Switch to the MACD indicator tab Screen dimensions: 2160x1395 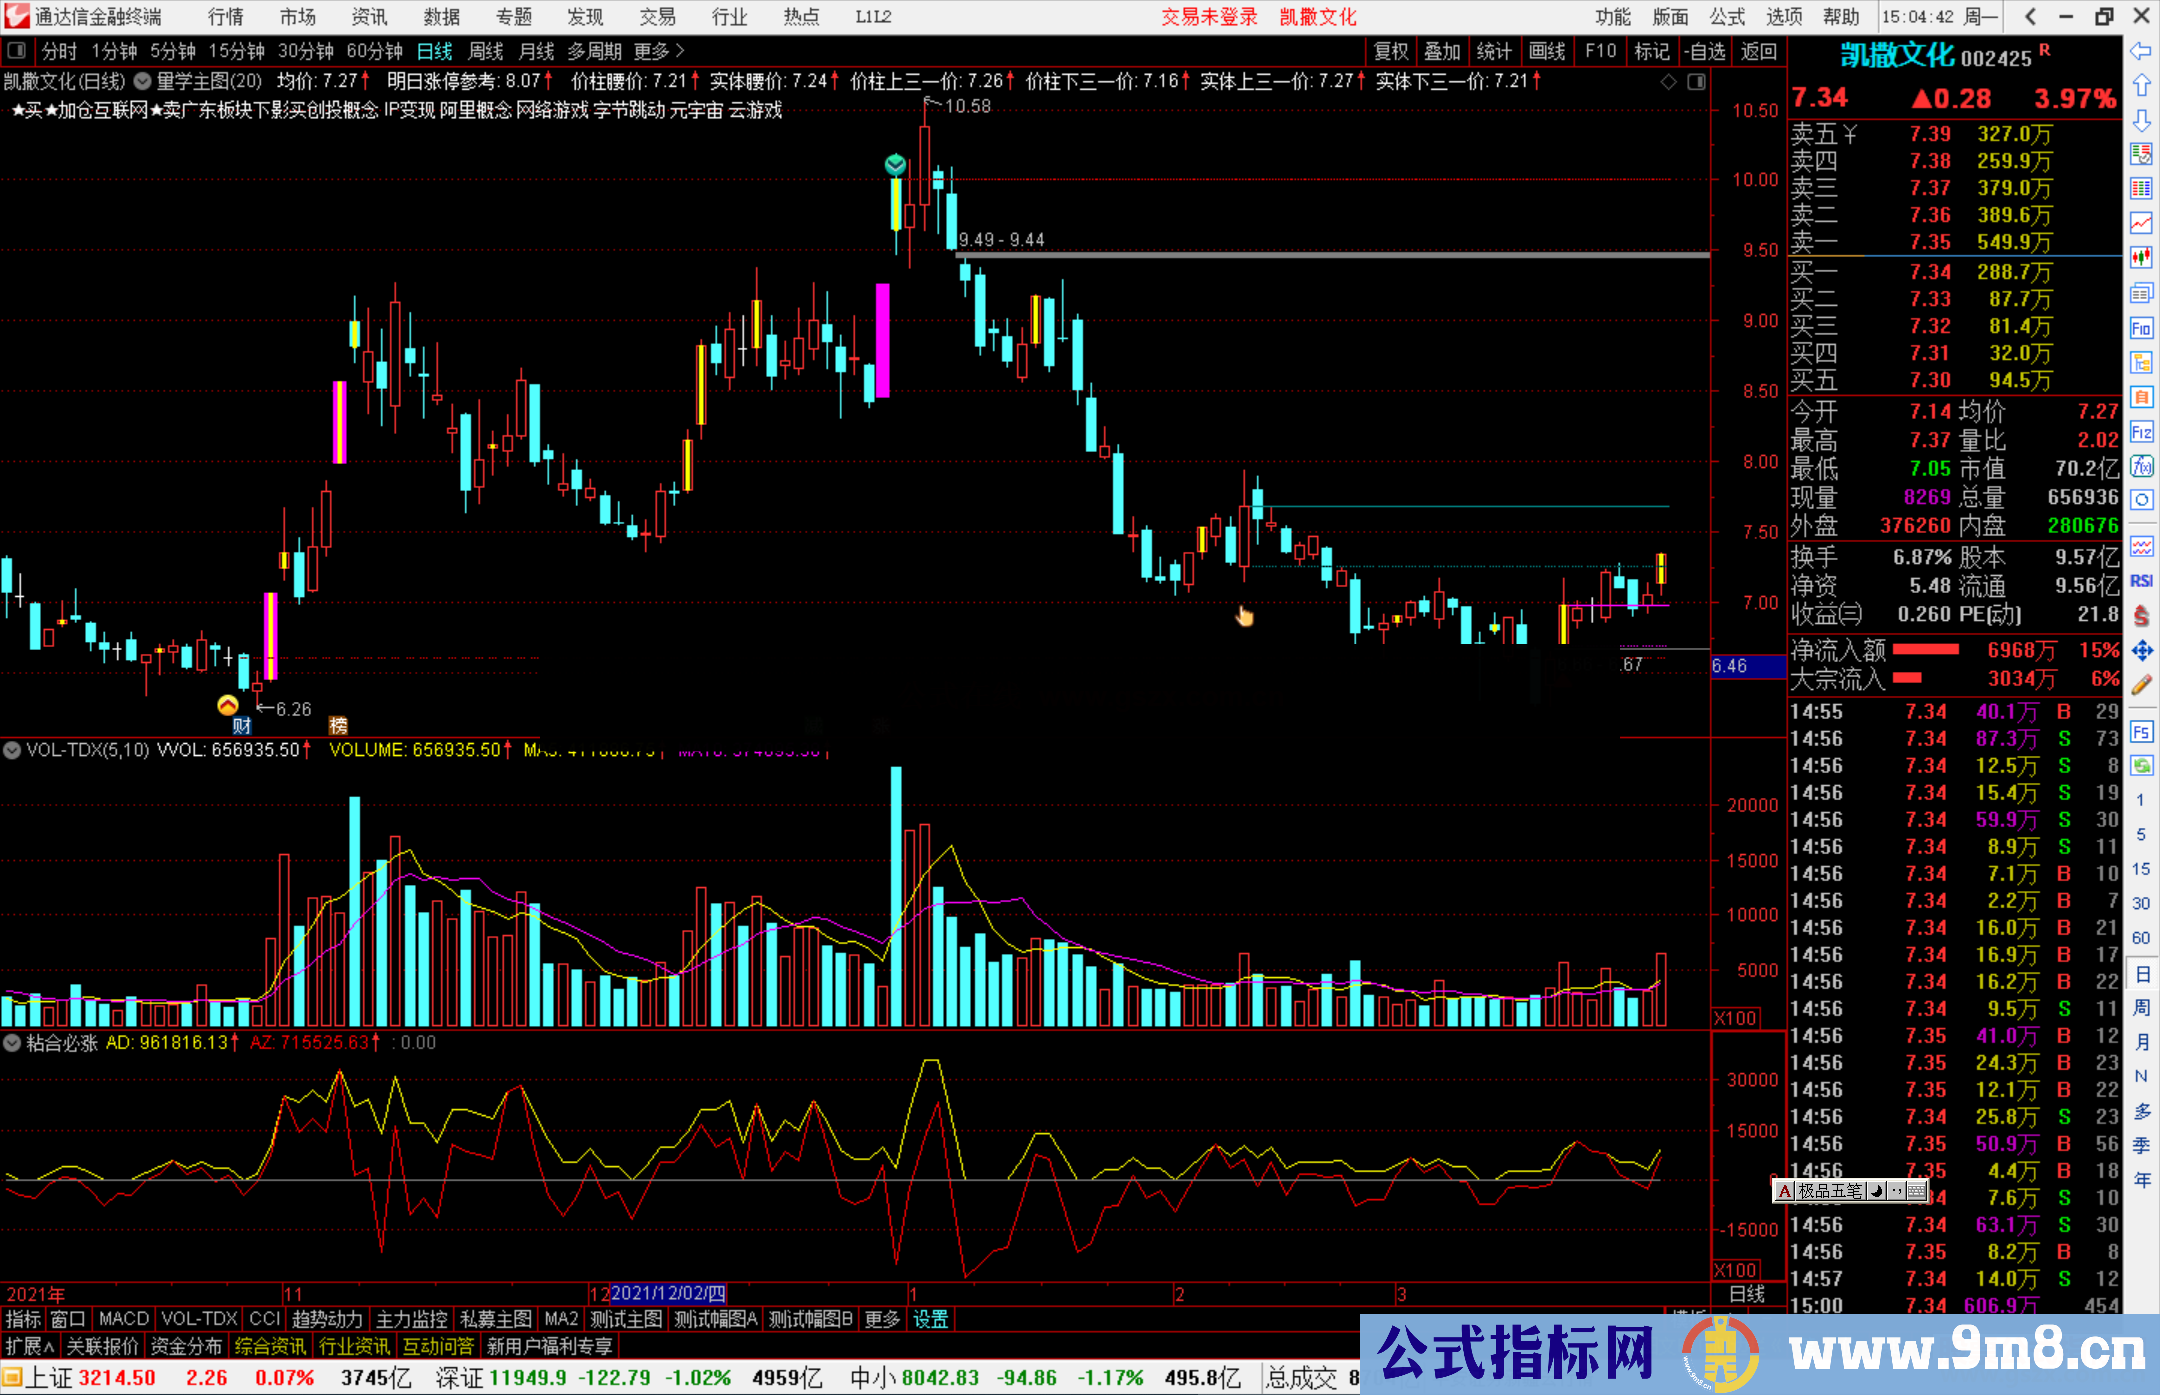point(123,1319)
